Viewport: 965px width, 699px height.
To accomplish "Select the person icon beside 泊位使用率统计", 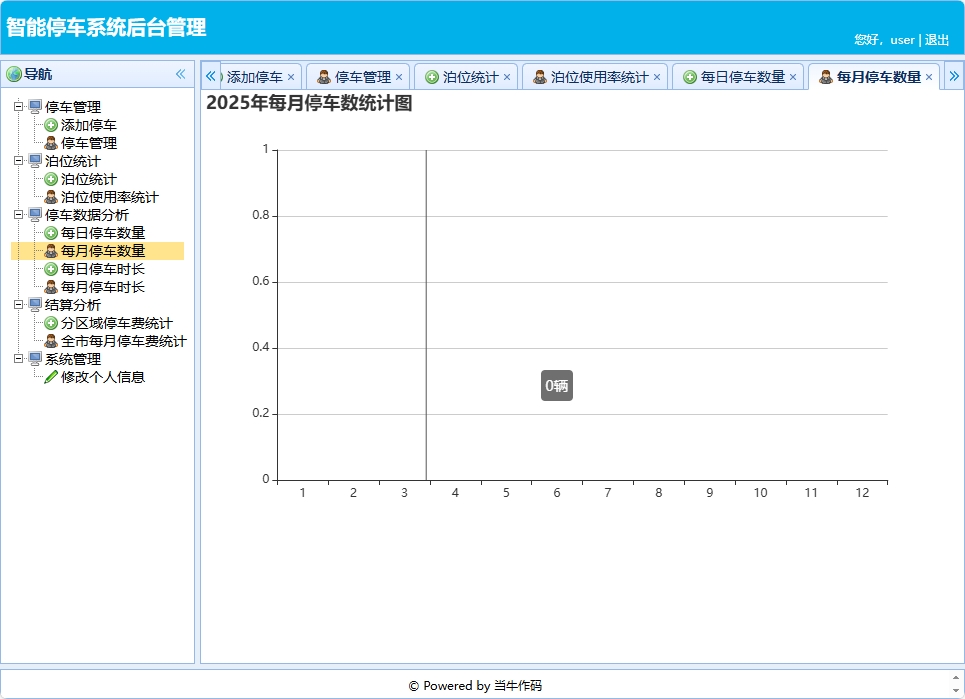I will 51,197.
